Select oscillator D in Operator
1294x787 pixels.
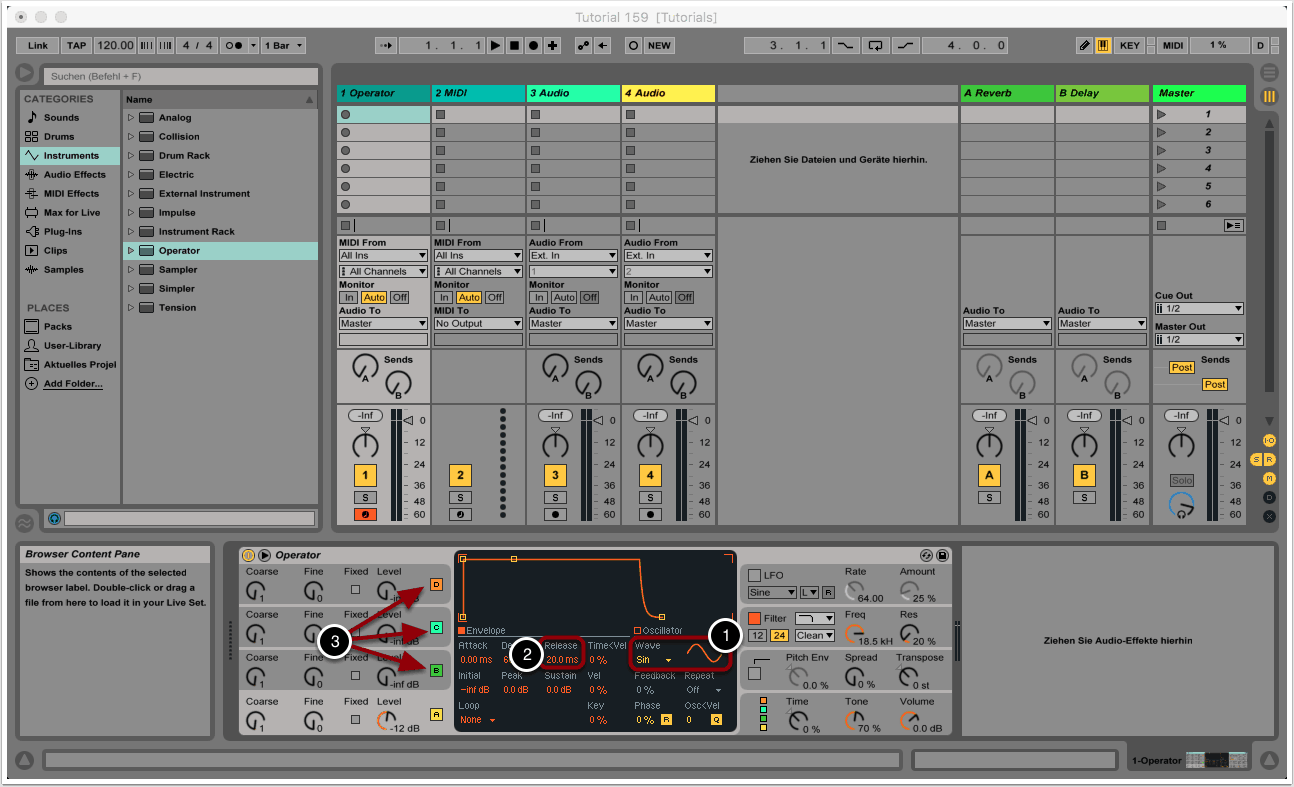point(436,585)
